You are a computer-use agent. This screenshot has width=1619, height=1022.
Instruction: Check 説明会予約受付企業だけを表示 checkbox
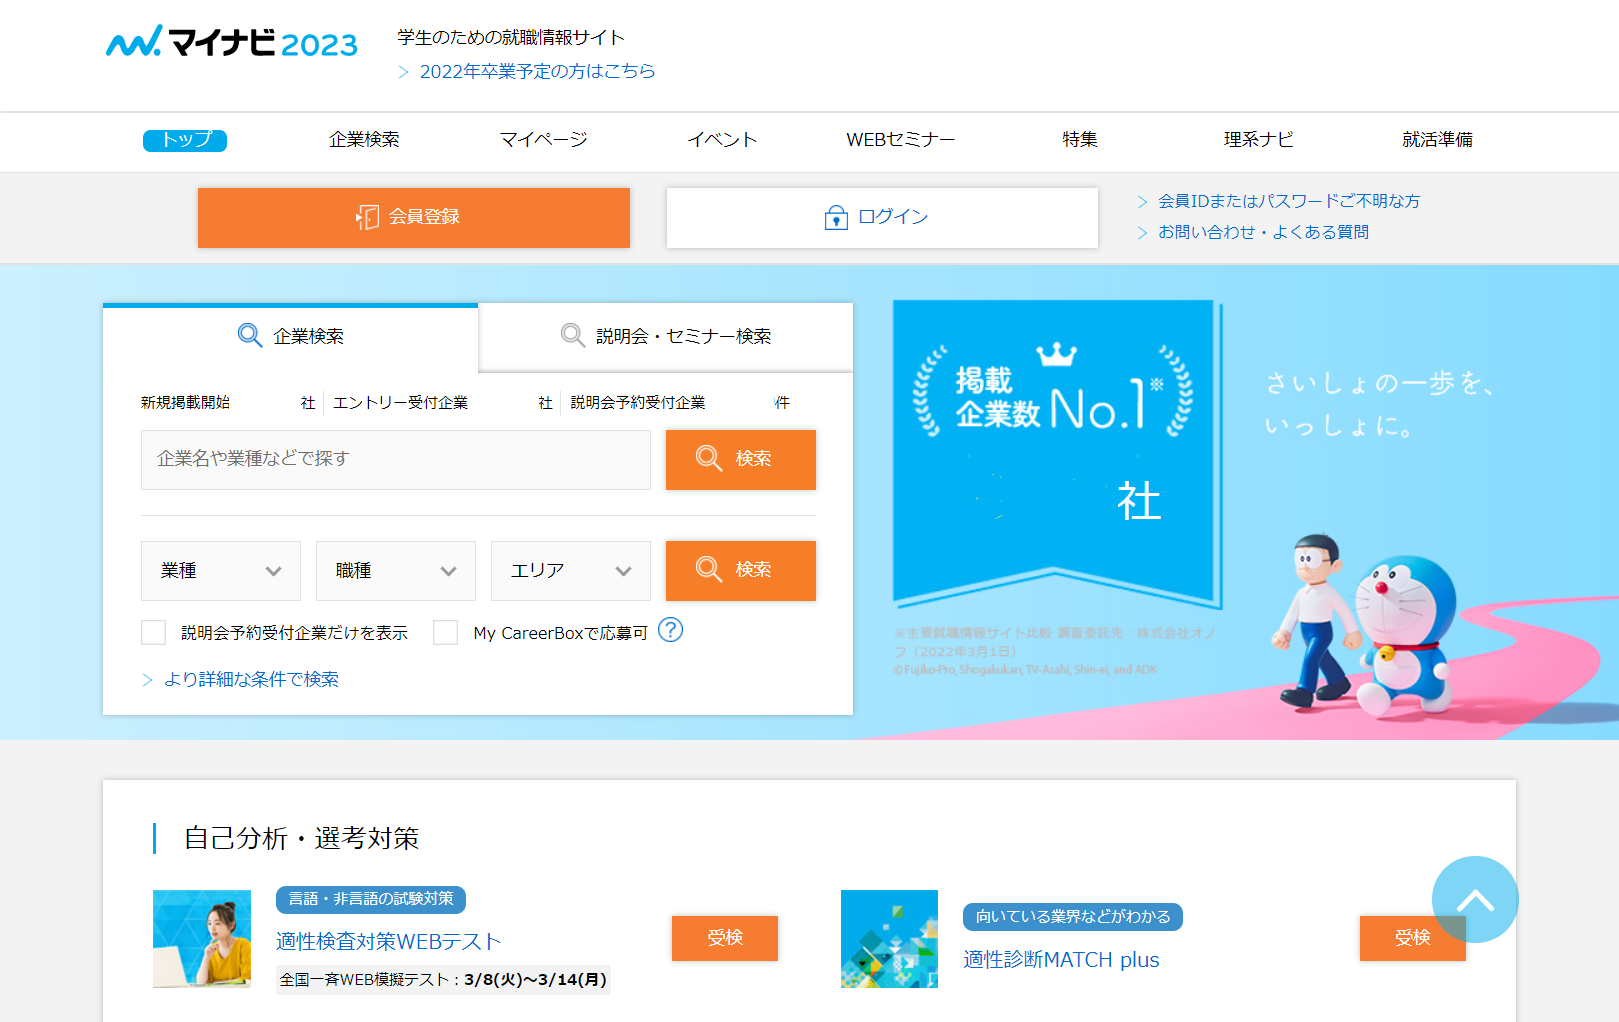(x=154, y=632)
